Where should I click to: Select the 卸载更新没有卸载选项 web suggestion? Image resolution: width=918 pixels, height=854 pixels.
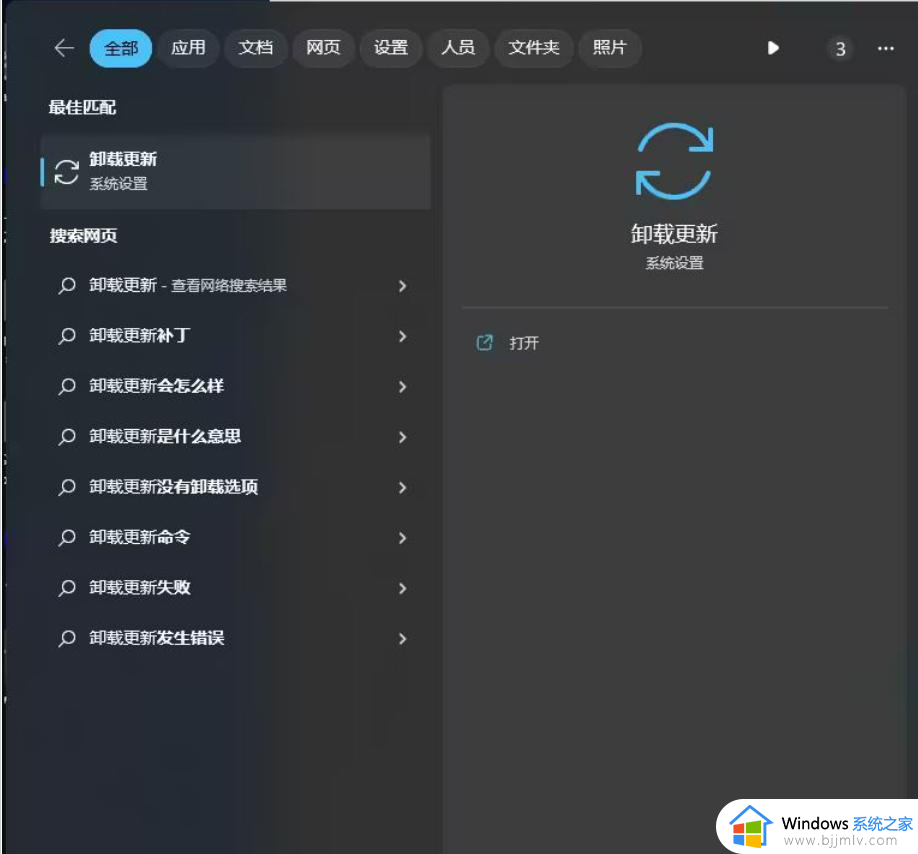coord(236,487)
